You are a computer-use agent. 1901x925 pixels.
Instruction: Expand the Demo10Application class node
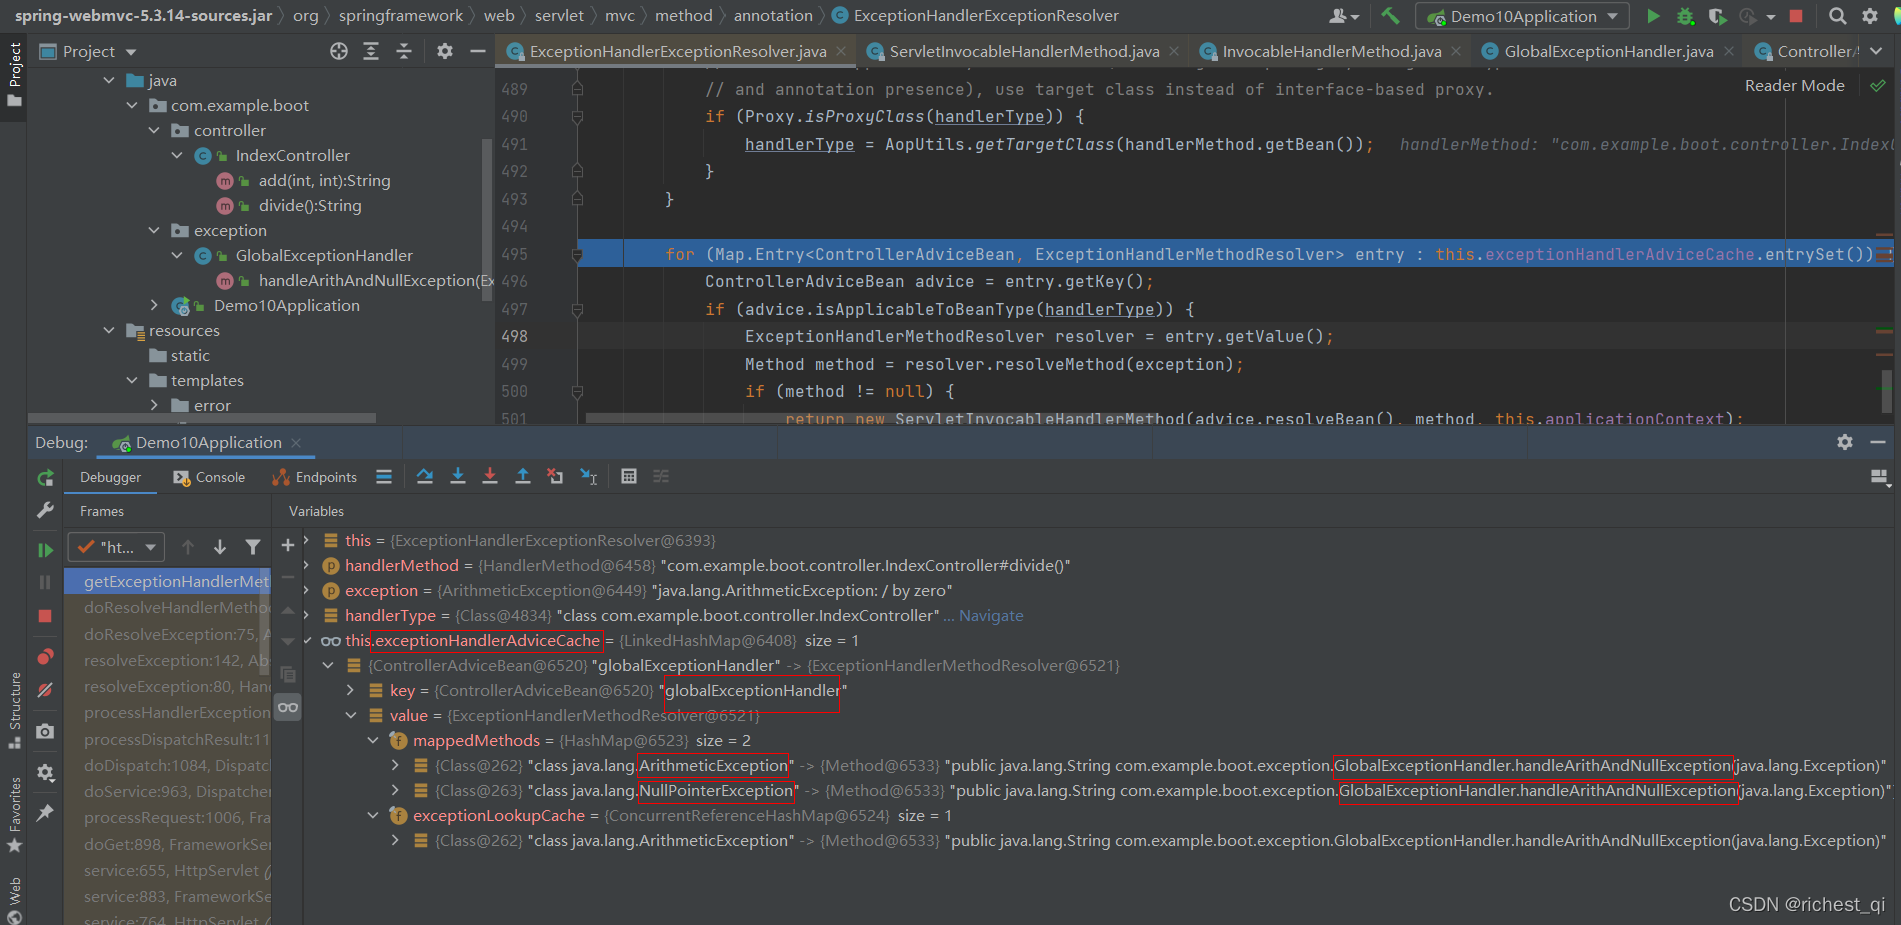(154, 305)
